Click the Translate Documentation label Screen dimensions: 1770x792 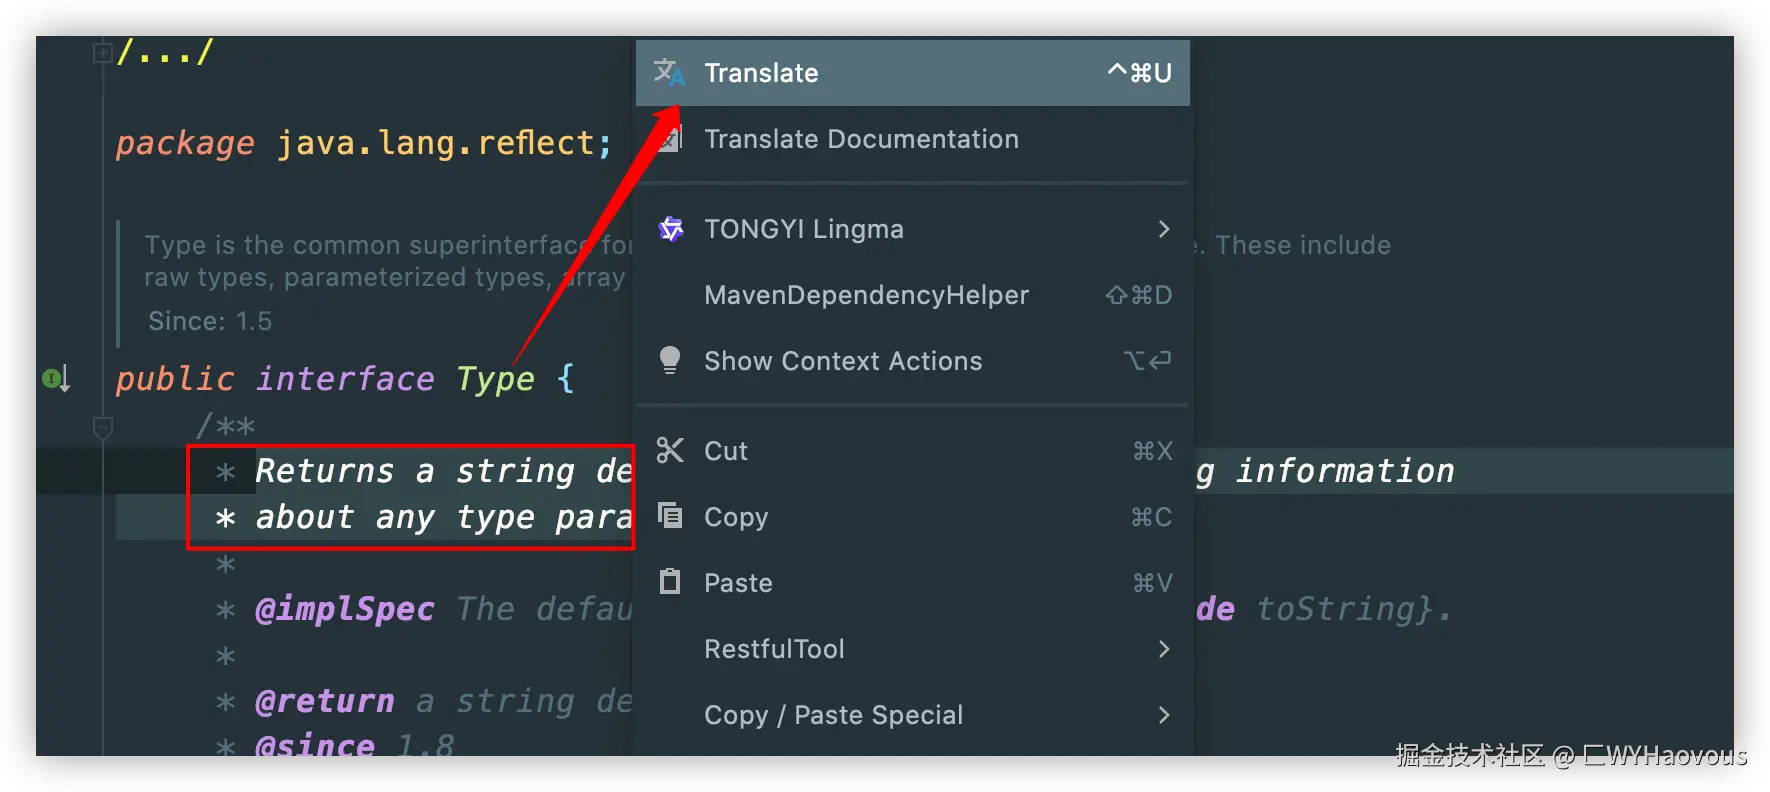point(861,139)
